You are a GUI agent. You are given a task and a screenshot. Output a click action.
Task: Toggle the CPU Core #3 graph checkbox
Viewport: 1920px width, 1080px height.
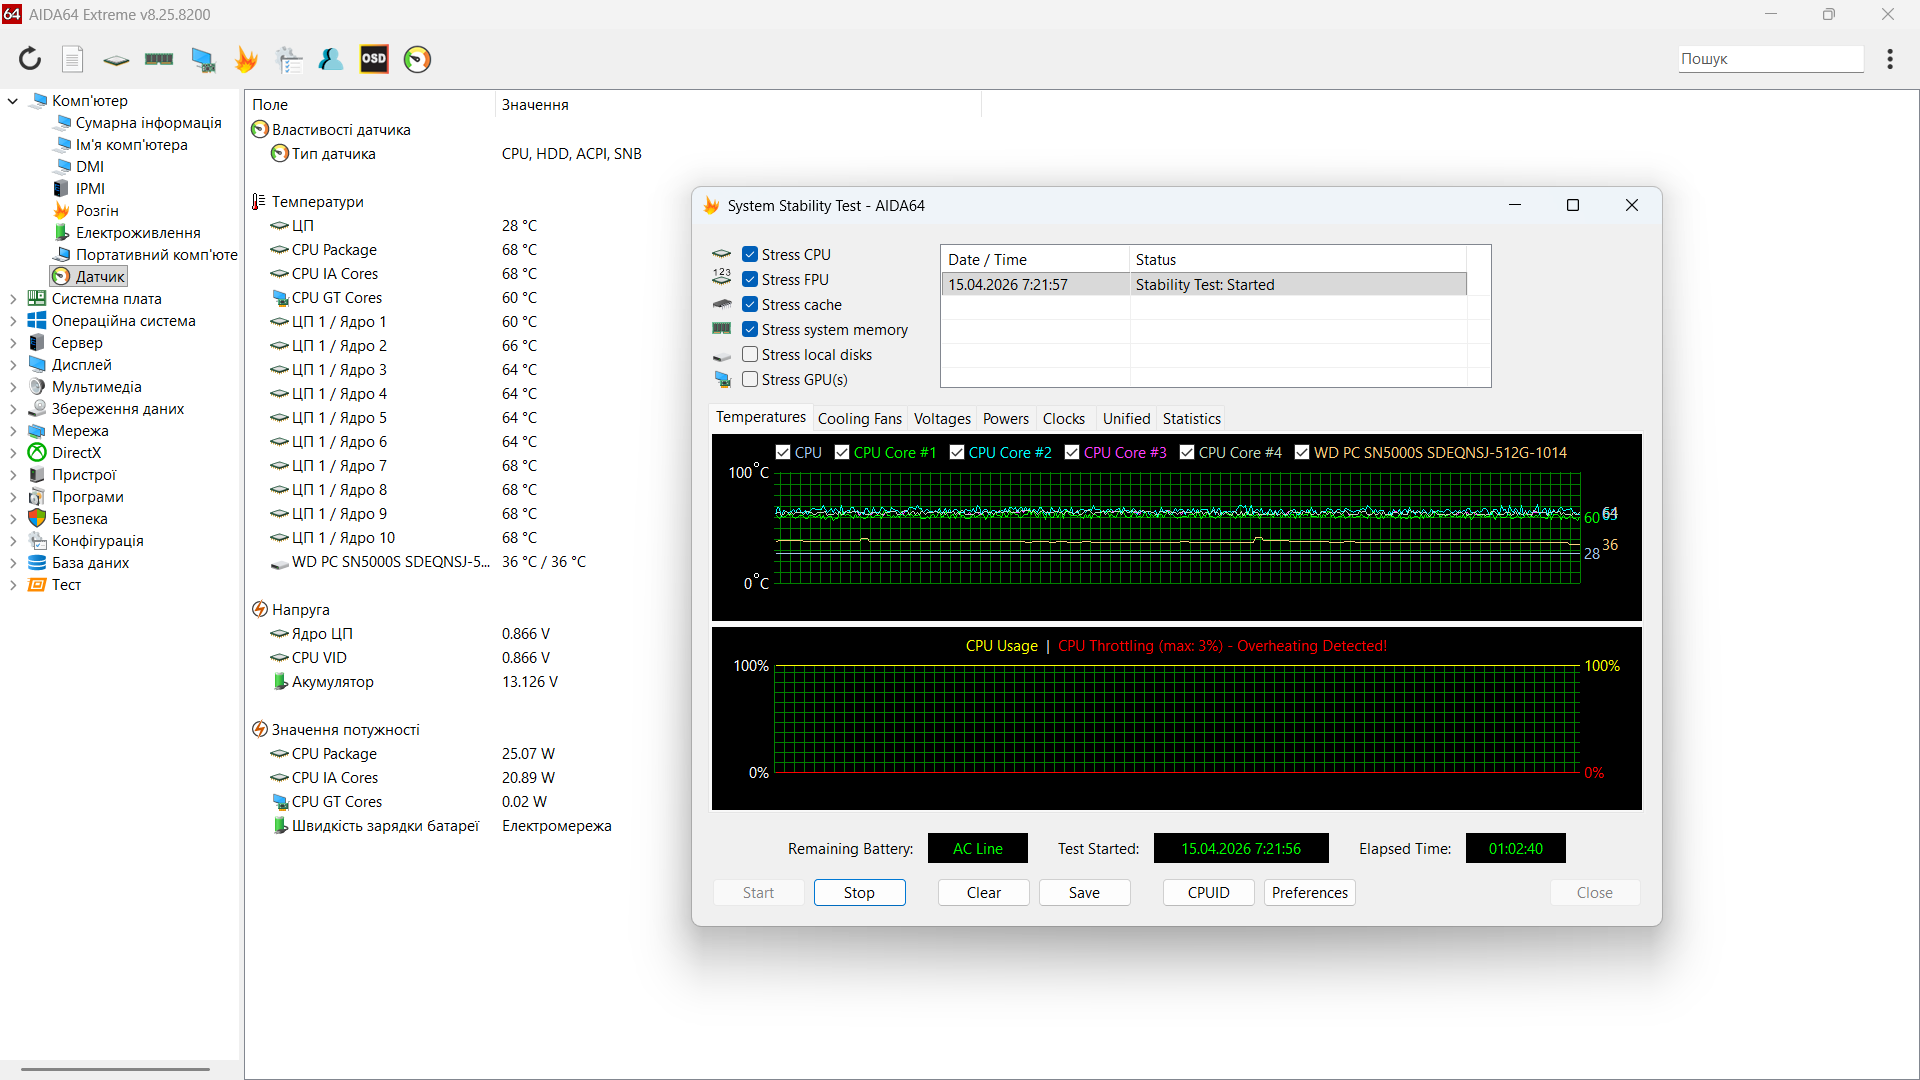[1072, 453]
